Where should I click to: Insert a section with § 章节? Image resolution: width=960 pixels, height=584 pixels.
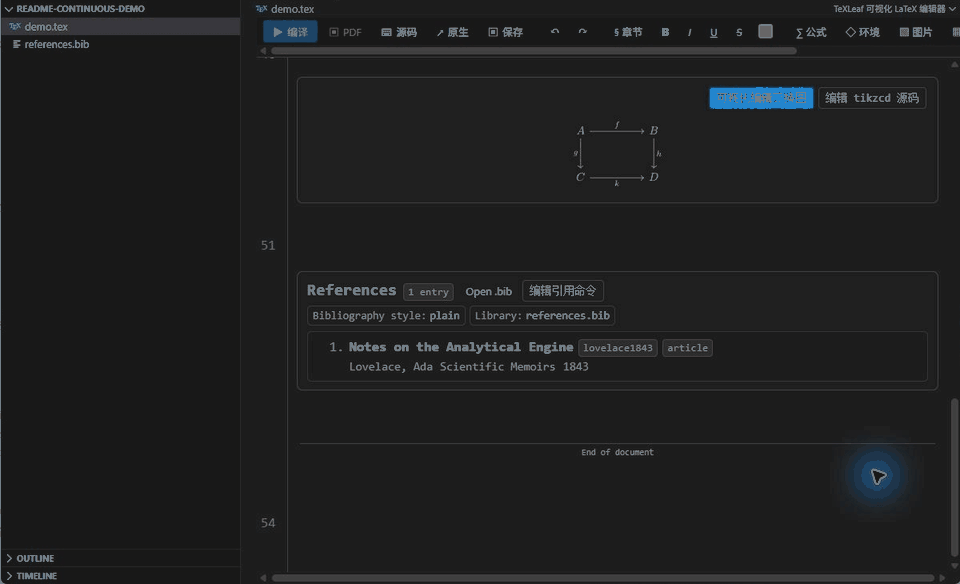pos(628,32)
